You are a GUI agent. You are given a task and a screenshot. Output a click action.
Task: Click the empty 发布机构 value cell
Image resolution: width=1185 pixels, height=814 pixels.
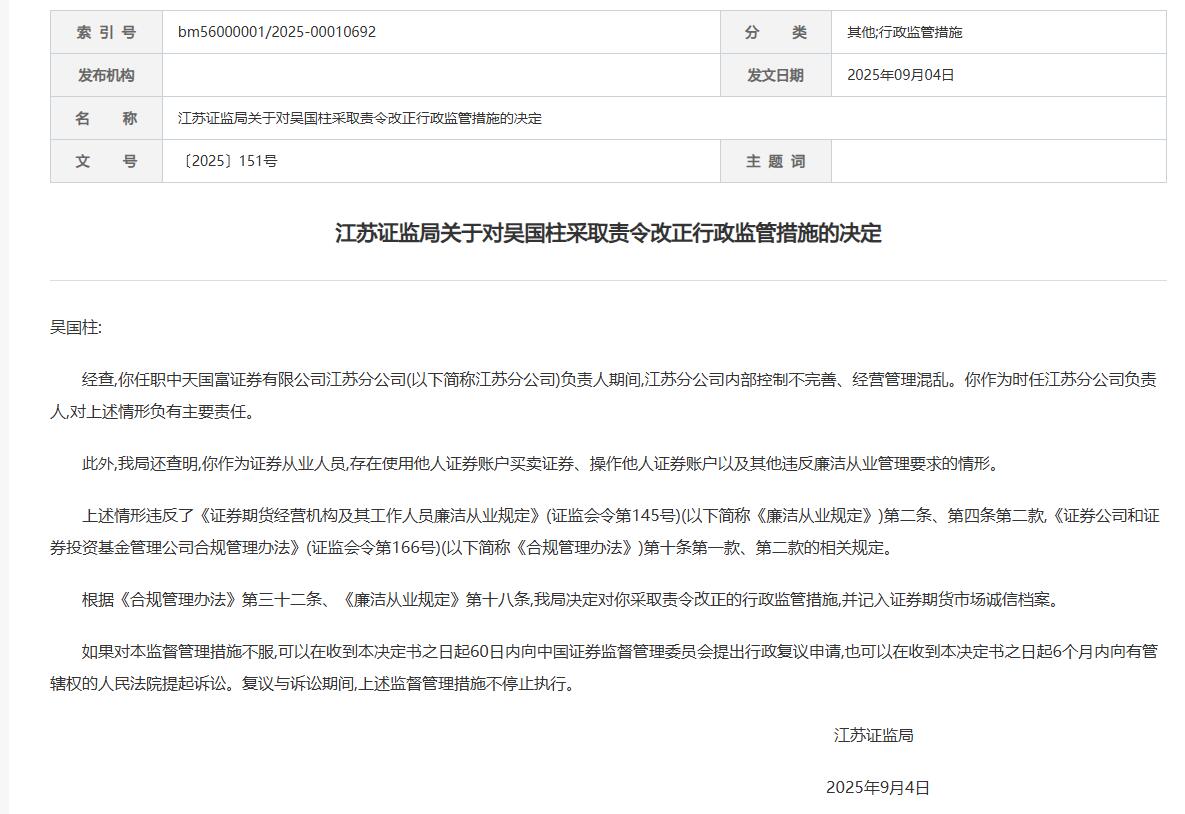coord(441,75)
